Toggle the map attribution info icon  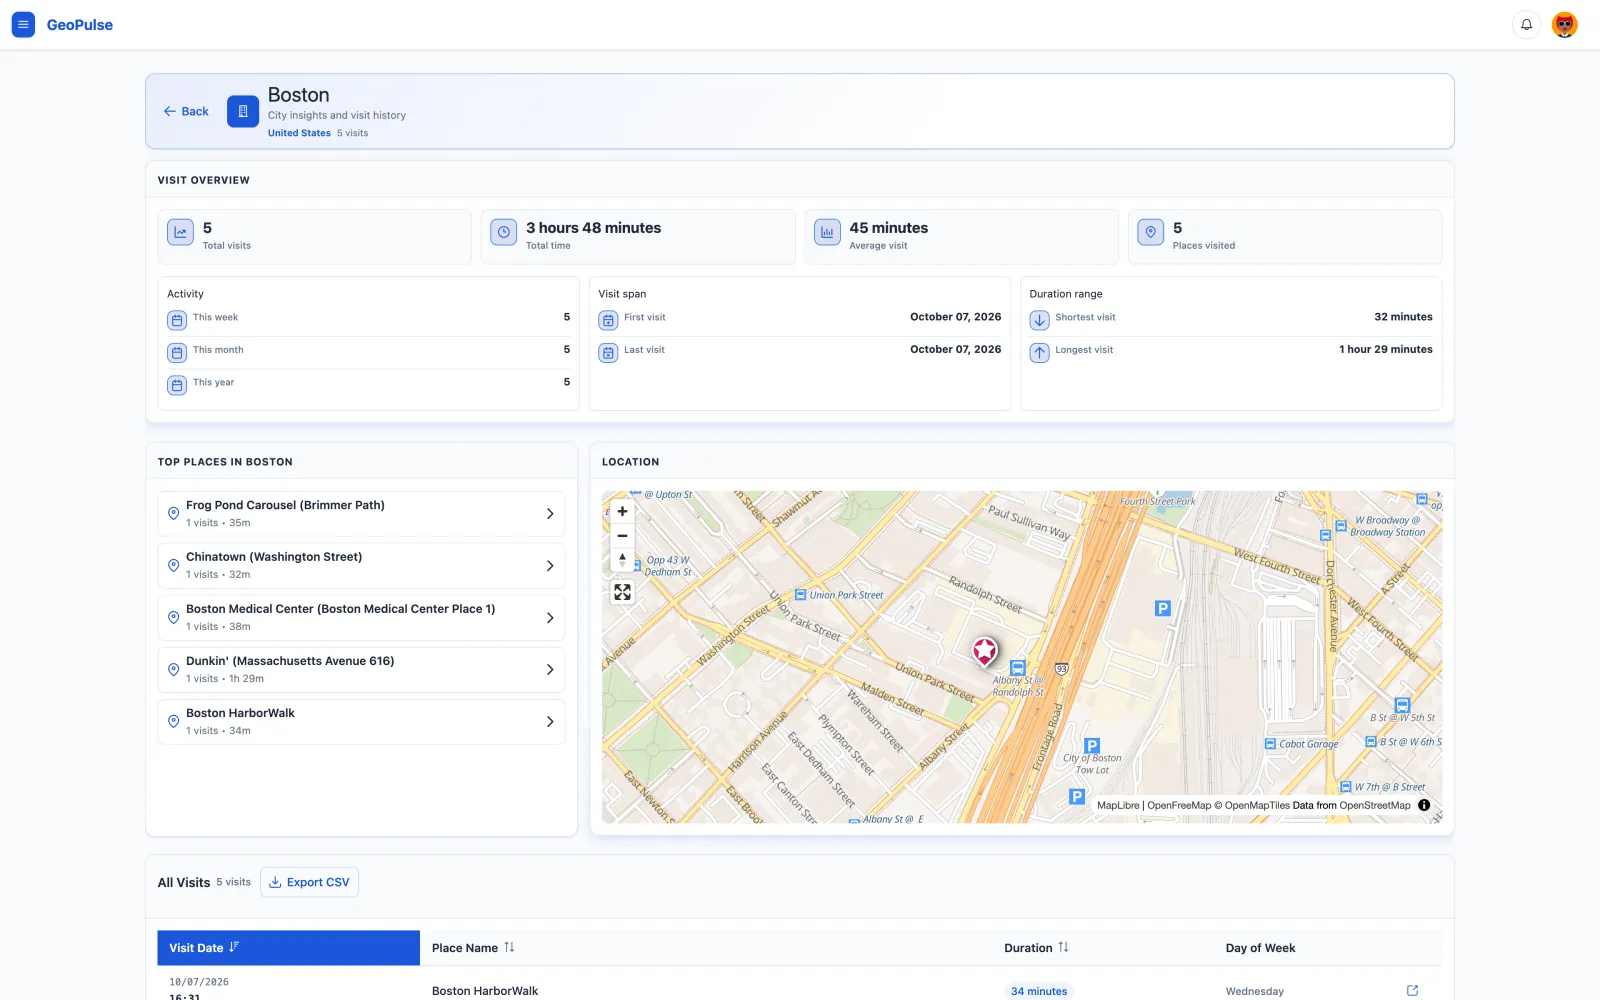[x=1424, y=805]
